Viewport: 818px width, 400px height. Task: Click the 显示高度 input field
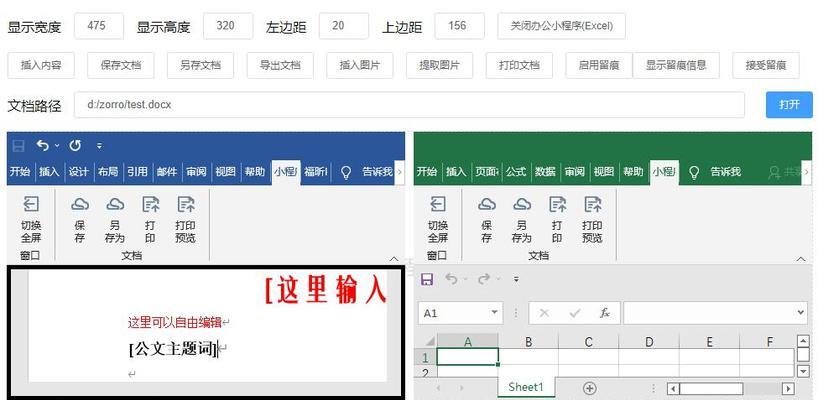(x=228, y=26)
